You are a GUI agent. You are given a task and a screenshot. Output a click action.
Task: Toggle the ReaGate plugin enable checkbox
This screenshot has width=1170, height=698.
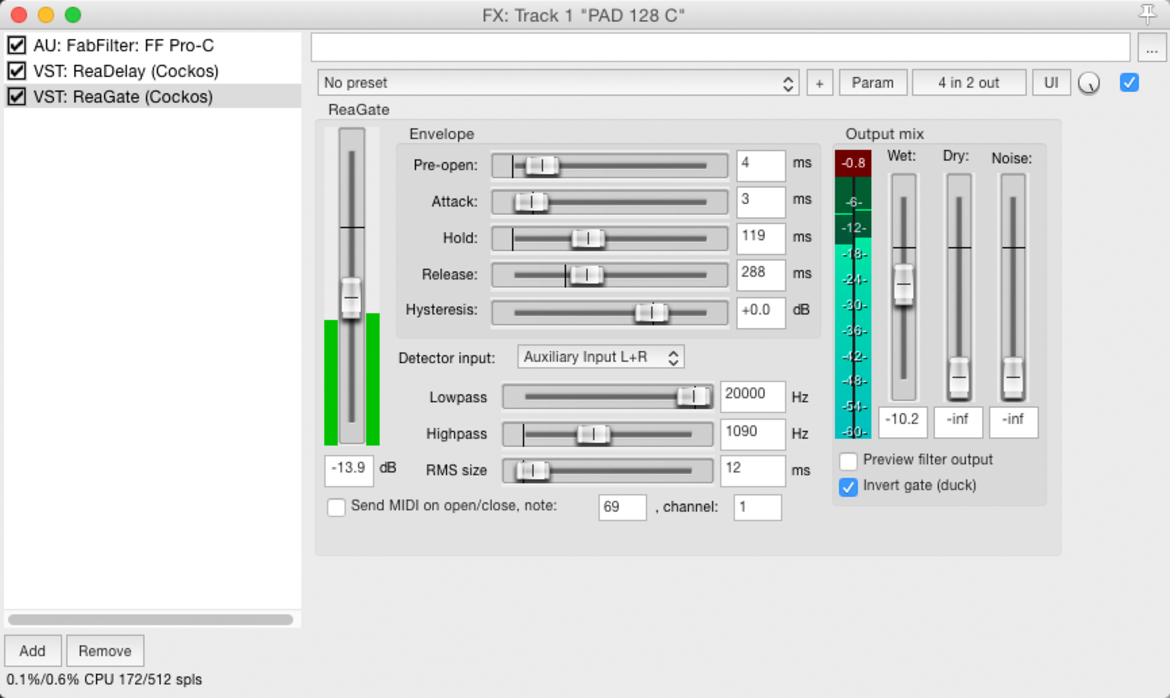click(16, 96)
